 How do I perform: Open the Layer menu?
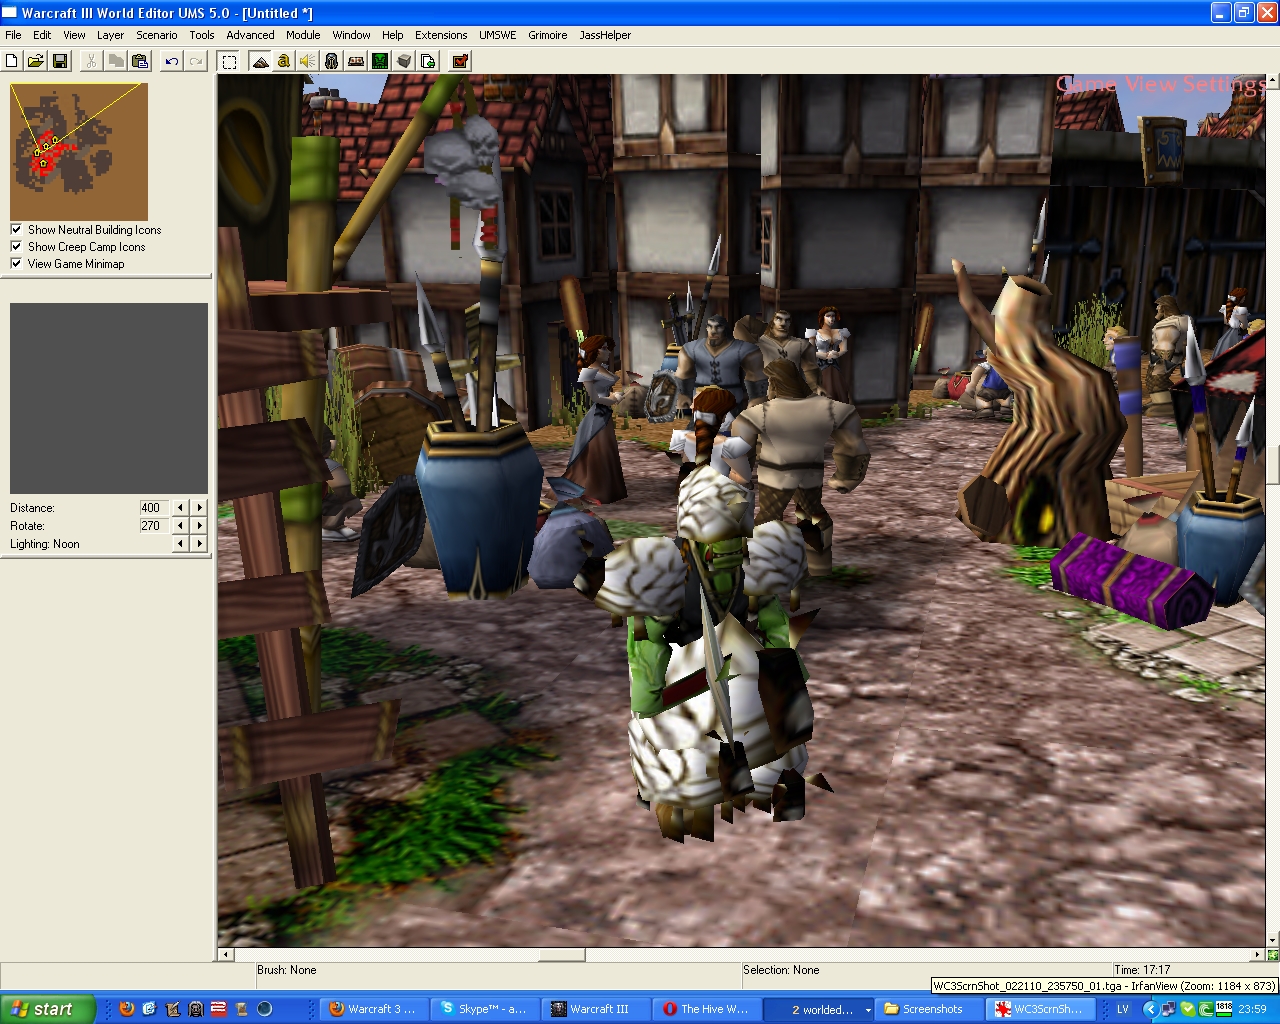pos(110,35)
